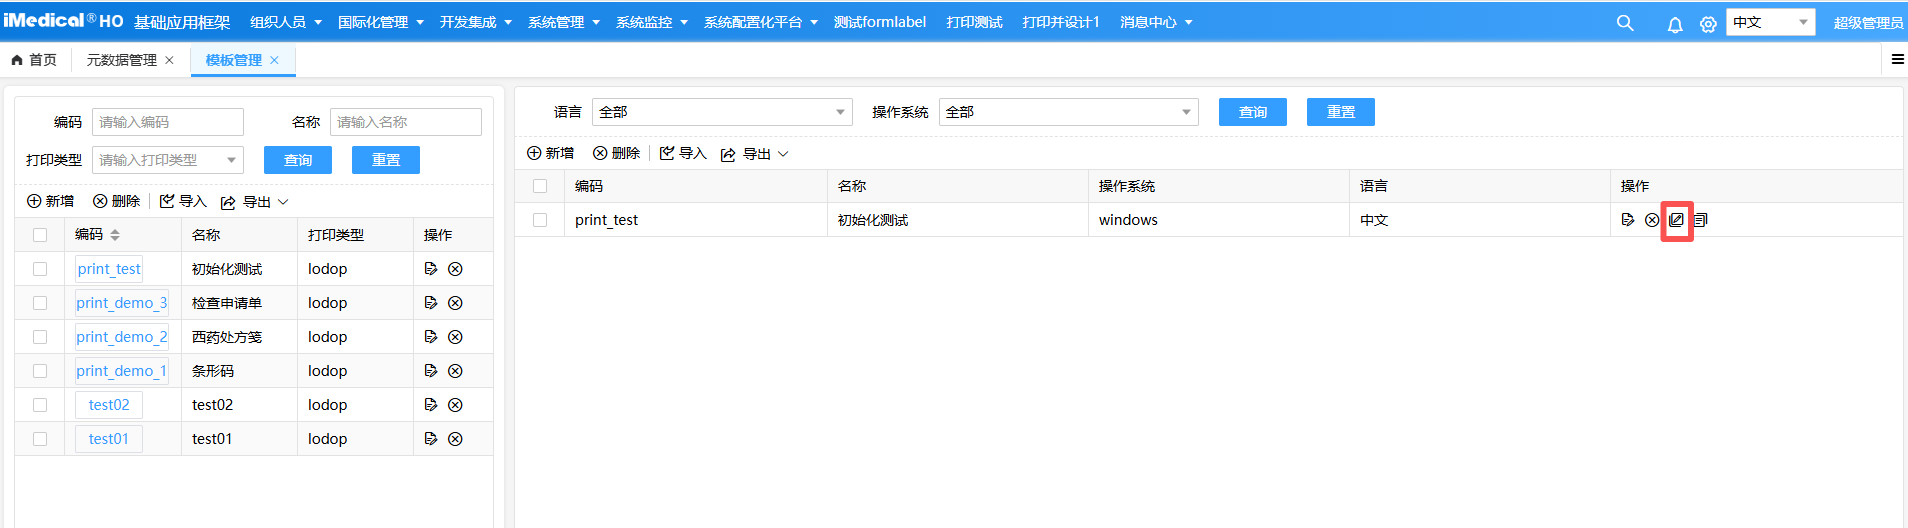
Task: Check the print_demo_2 row checkbox
Action: [x=40, y=337]
